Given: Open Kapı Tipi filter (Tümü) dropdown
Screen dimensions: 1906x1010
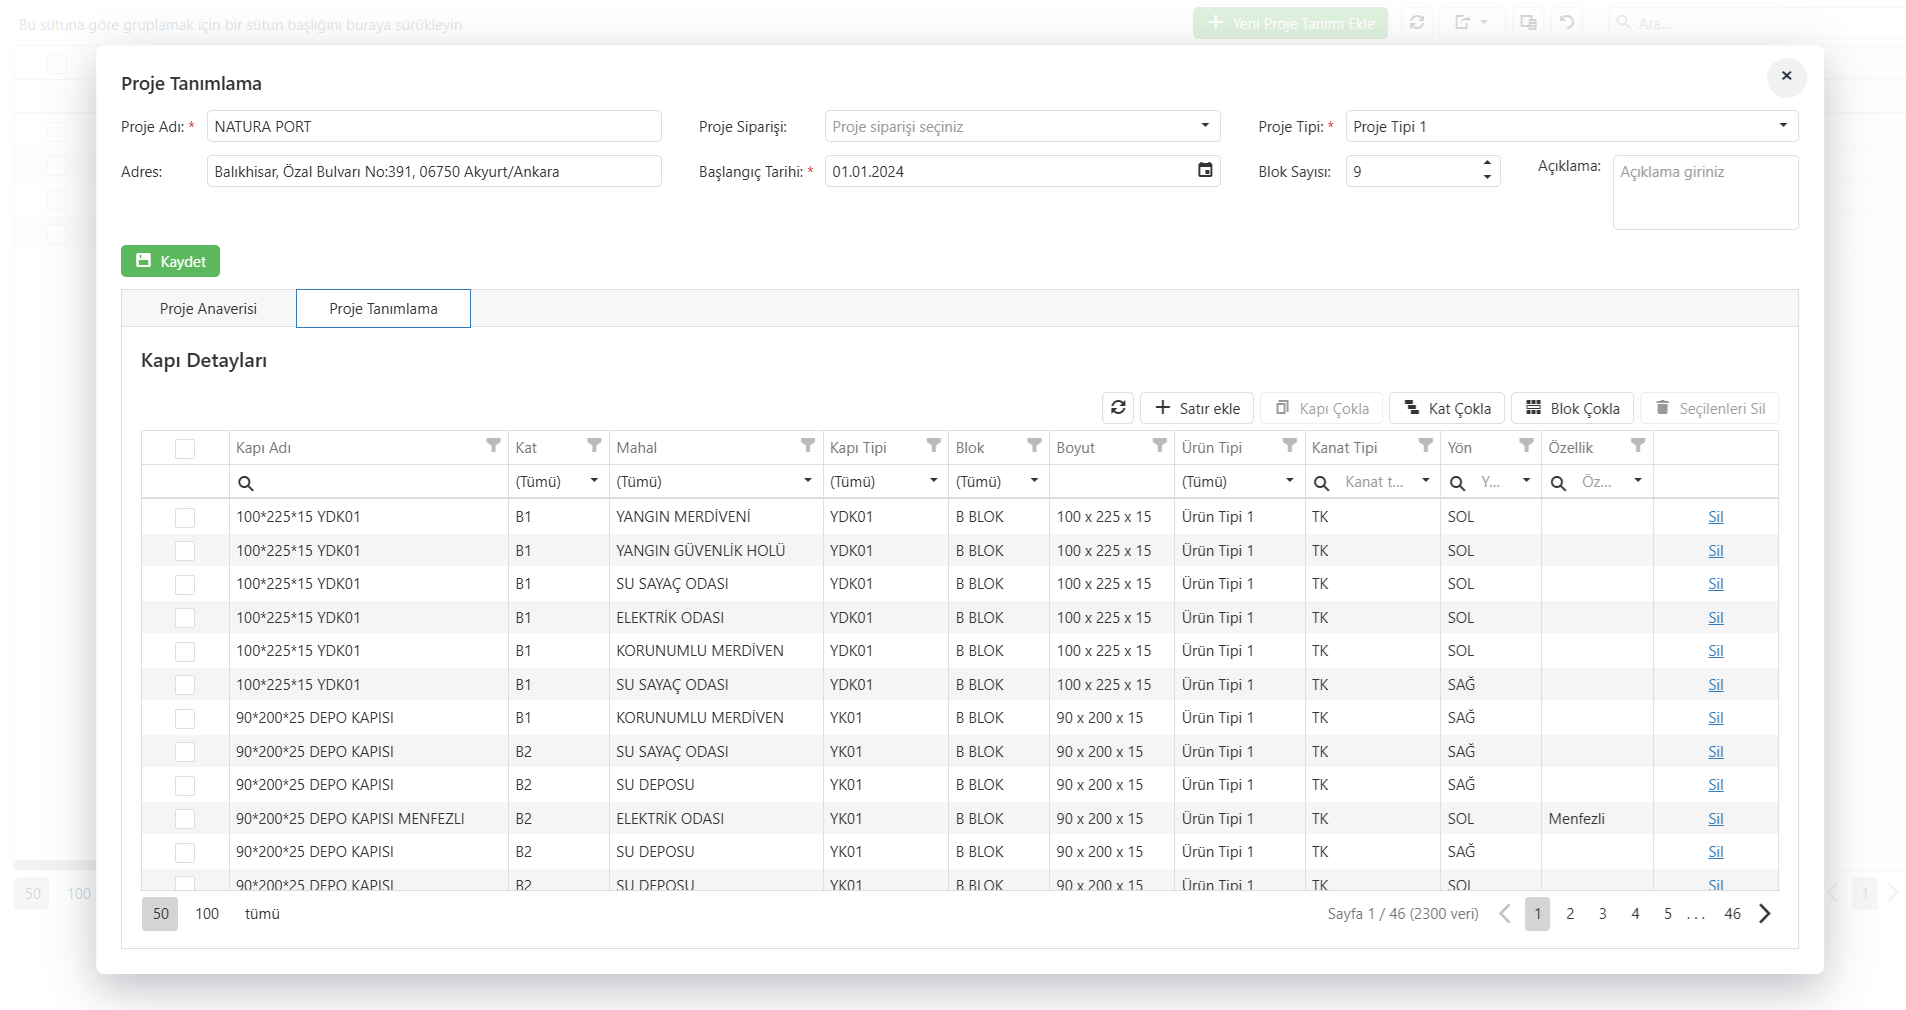Looking at the screenshot, I should click(934, 481).
